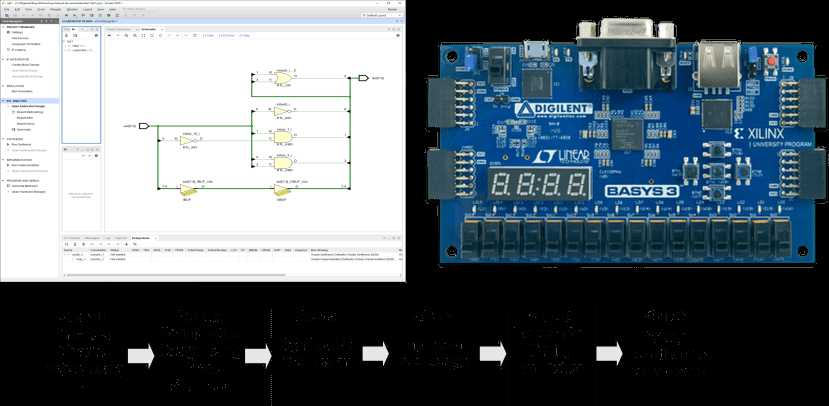
Task: Open project Settings in Flow Navigator
Action: tap(17, 32)
